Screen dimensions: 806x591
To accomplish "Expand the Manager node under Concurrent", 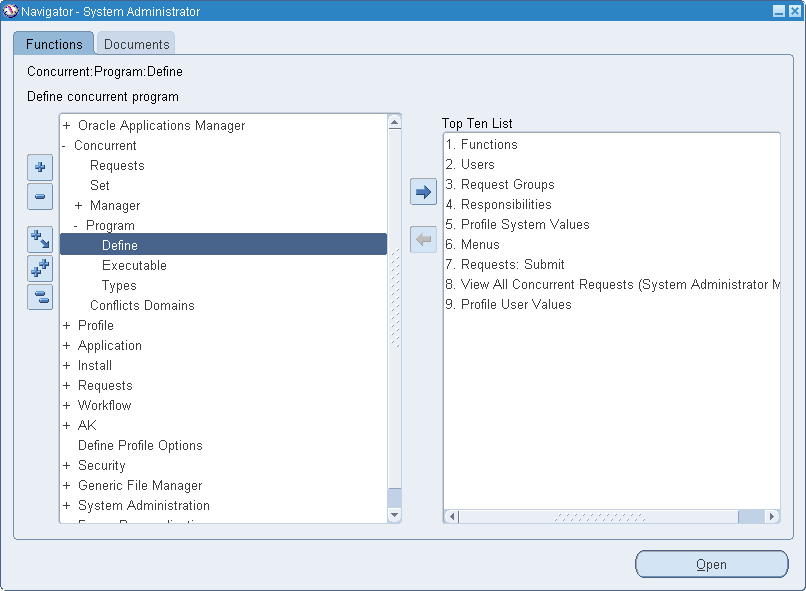I will point(78,206).
